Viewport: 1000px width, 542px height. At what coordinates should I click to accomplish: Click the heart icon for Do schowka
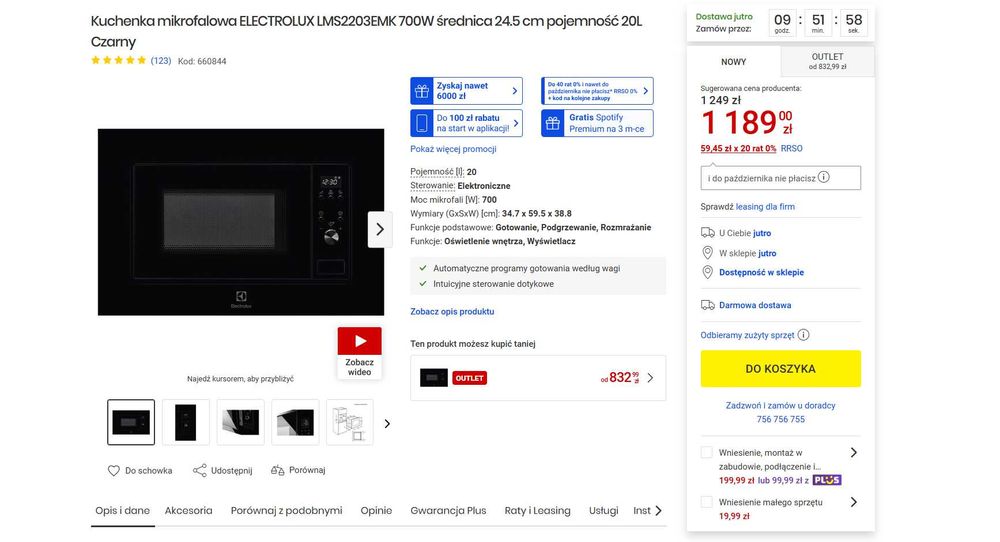point(114,471)
